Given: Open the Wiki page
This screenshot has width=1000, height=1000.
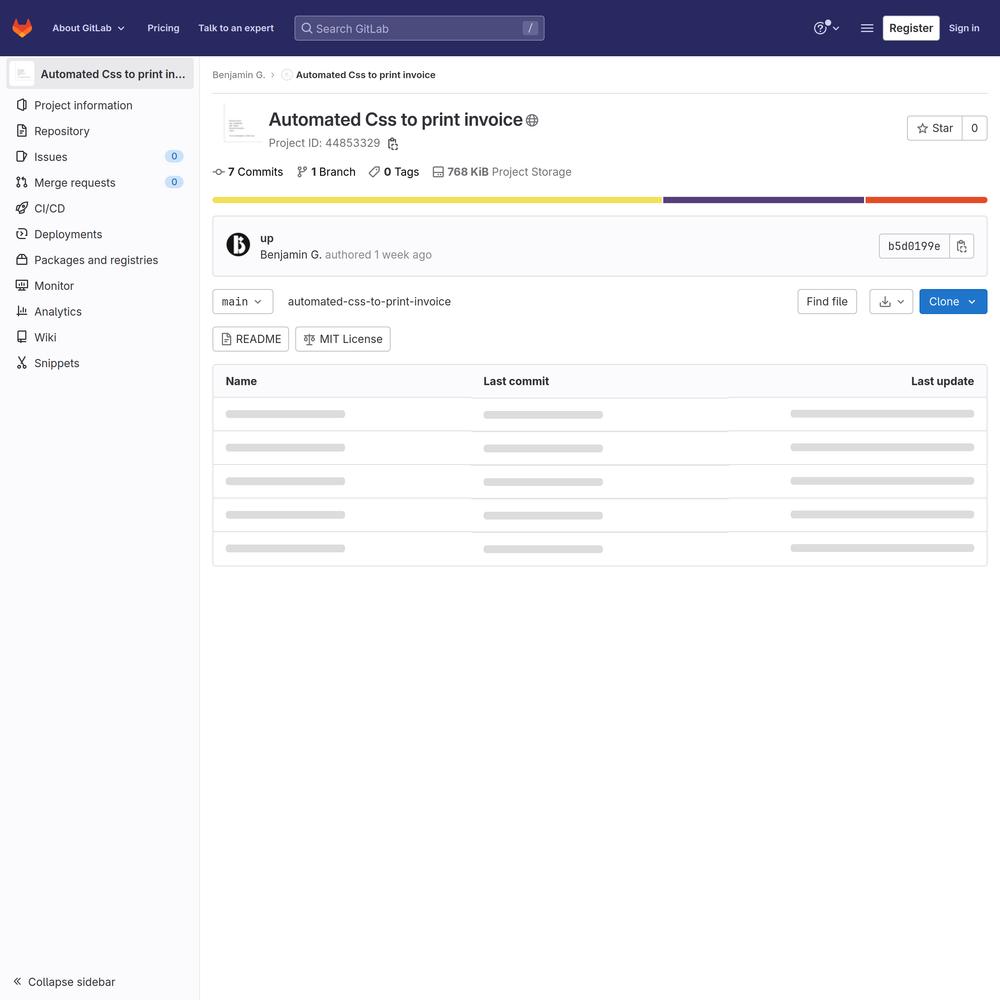Looking at the screenshot, I should [x=99, y=337].
